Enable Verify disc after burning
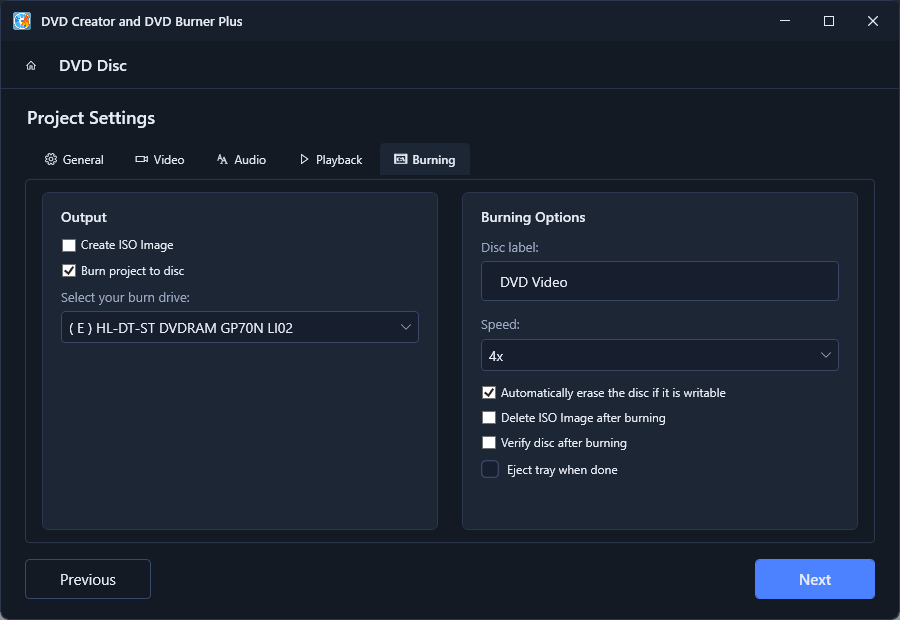This screenshot has height=620, width=900. 489,443
